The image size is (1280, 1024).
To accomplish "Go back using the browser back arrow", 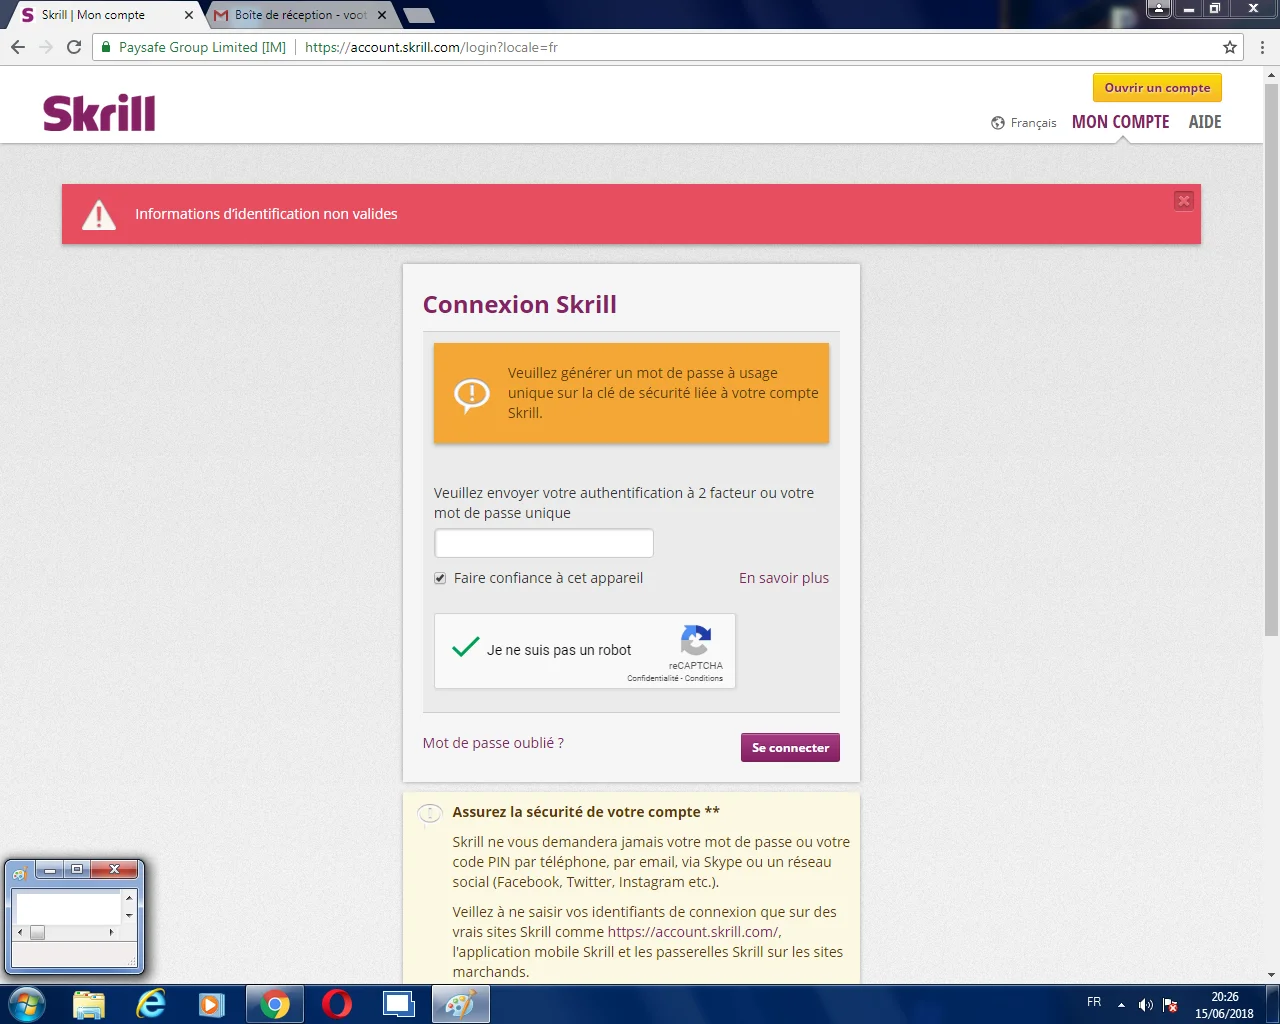I will coord(18,47).
